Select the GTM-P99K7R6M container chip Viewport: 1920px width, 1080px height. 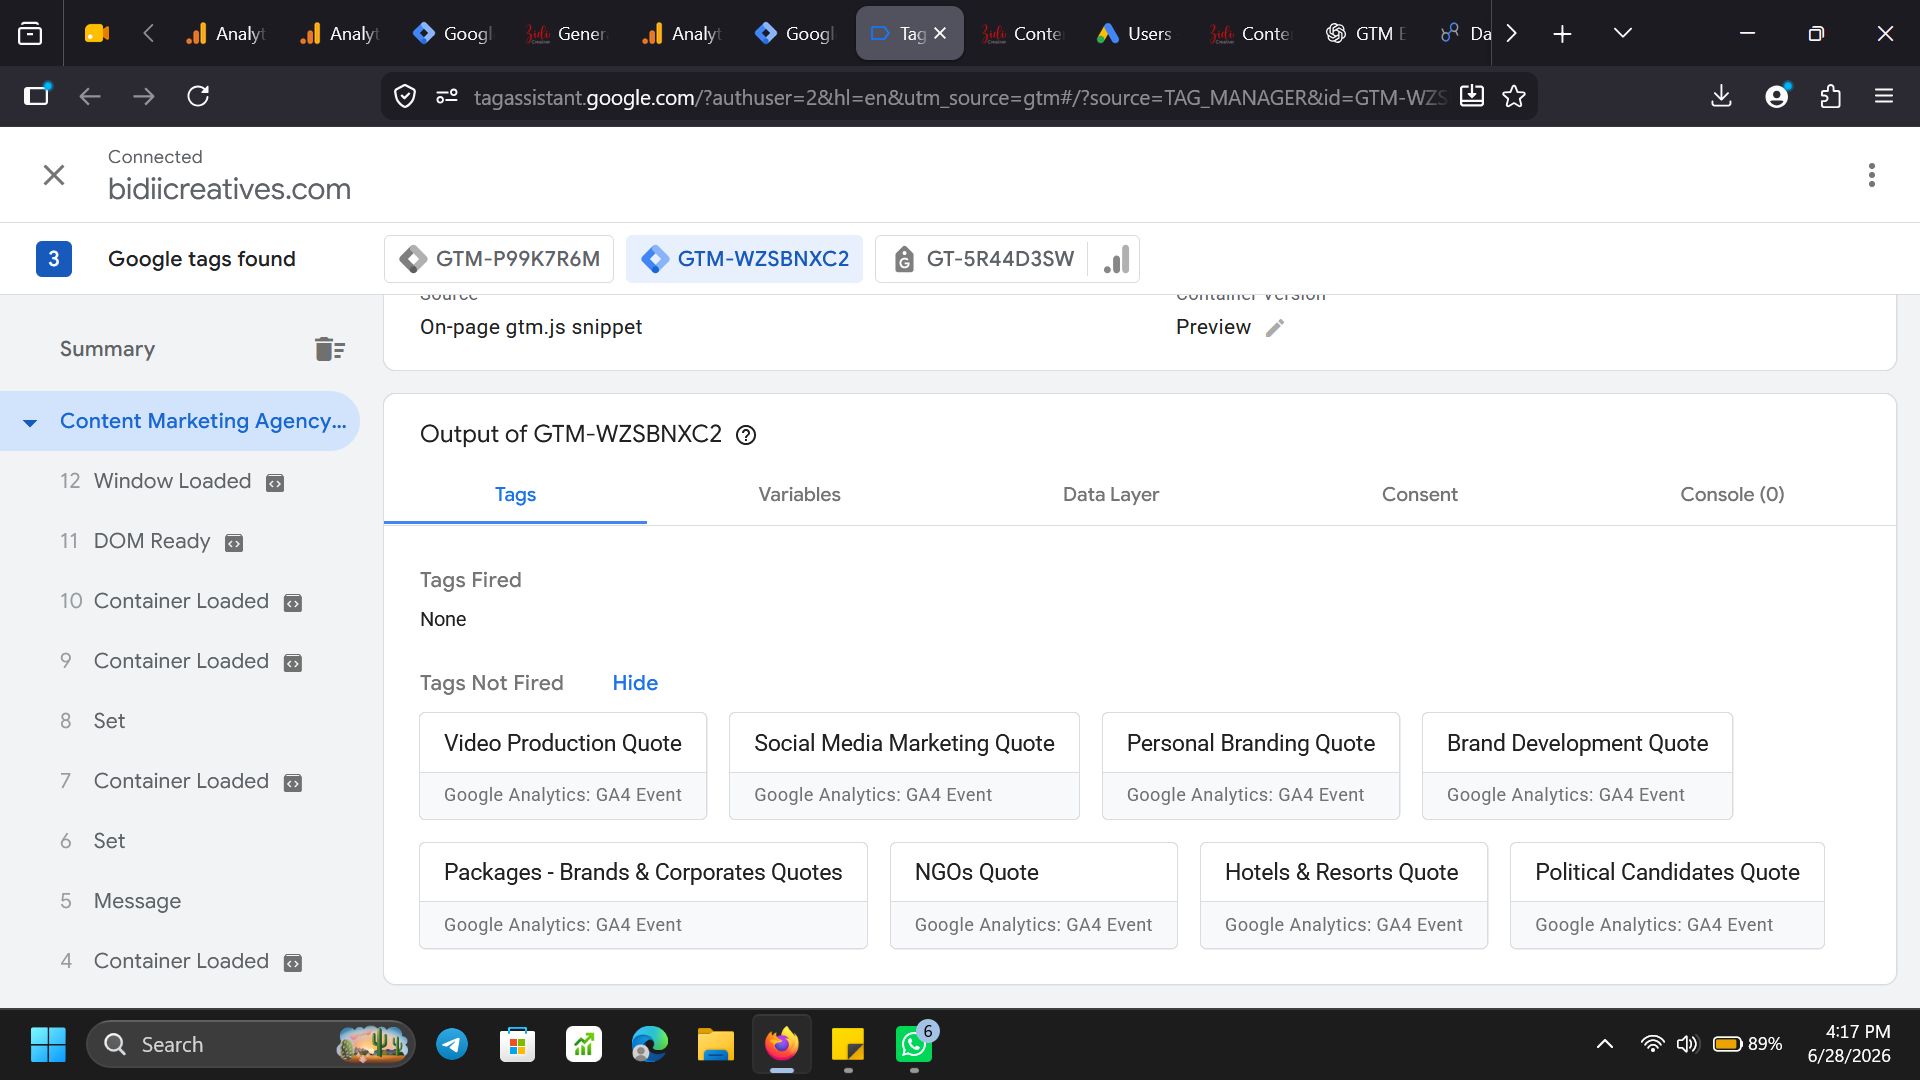click(499, 259)
